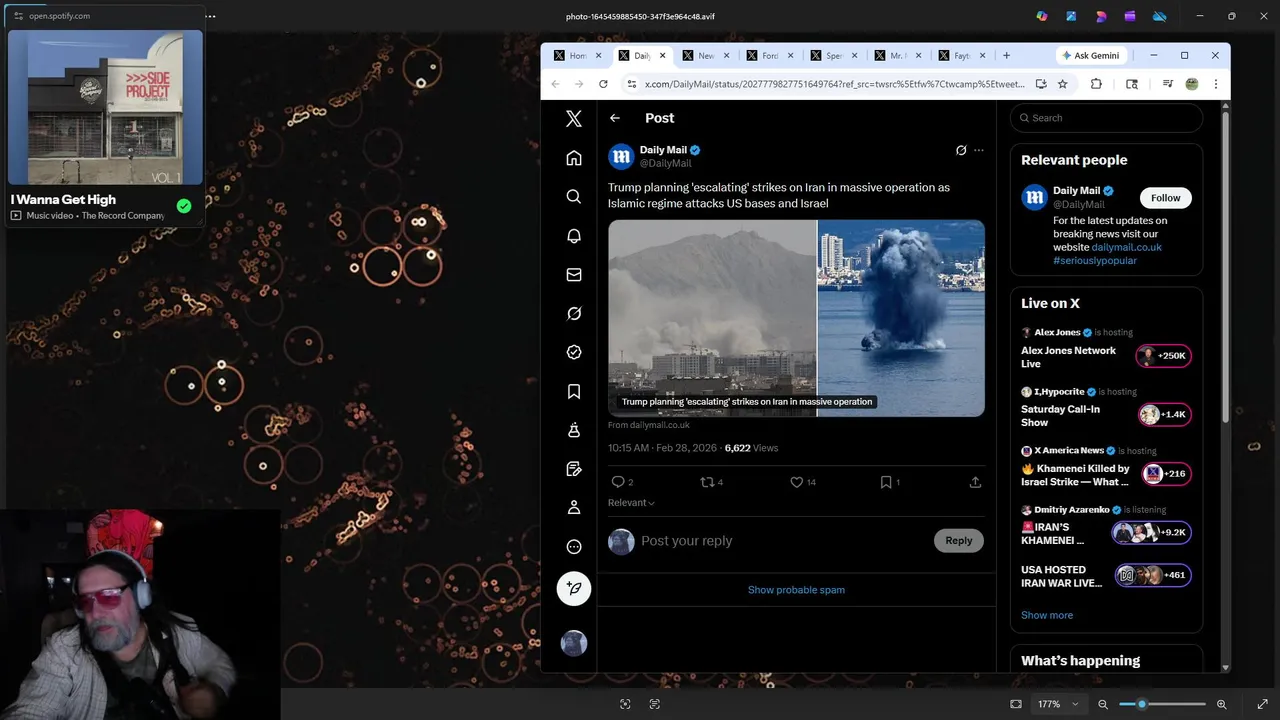Click the Chrome address bar URL

pyautogui.click(x=834, y=84)
